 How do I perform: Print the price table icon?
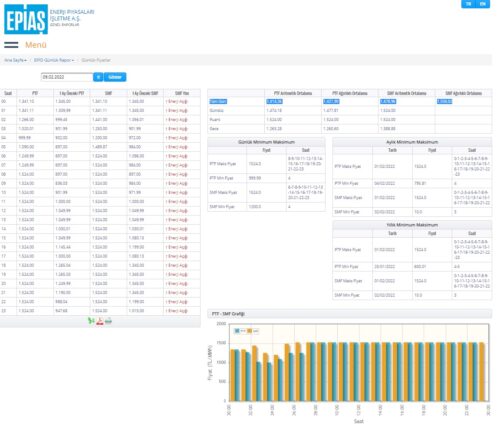(x=108, y=321)
